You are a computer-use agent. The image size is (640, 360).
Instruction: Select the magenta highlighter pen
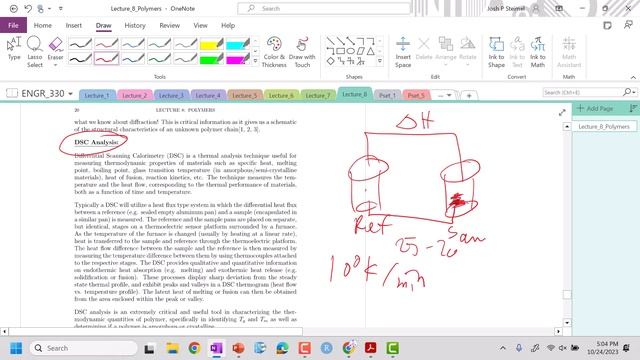[238, 59]
